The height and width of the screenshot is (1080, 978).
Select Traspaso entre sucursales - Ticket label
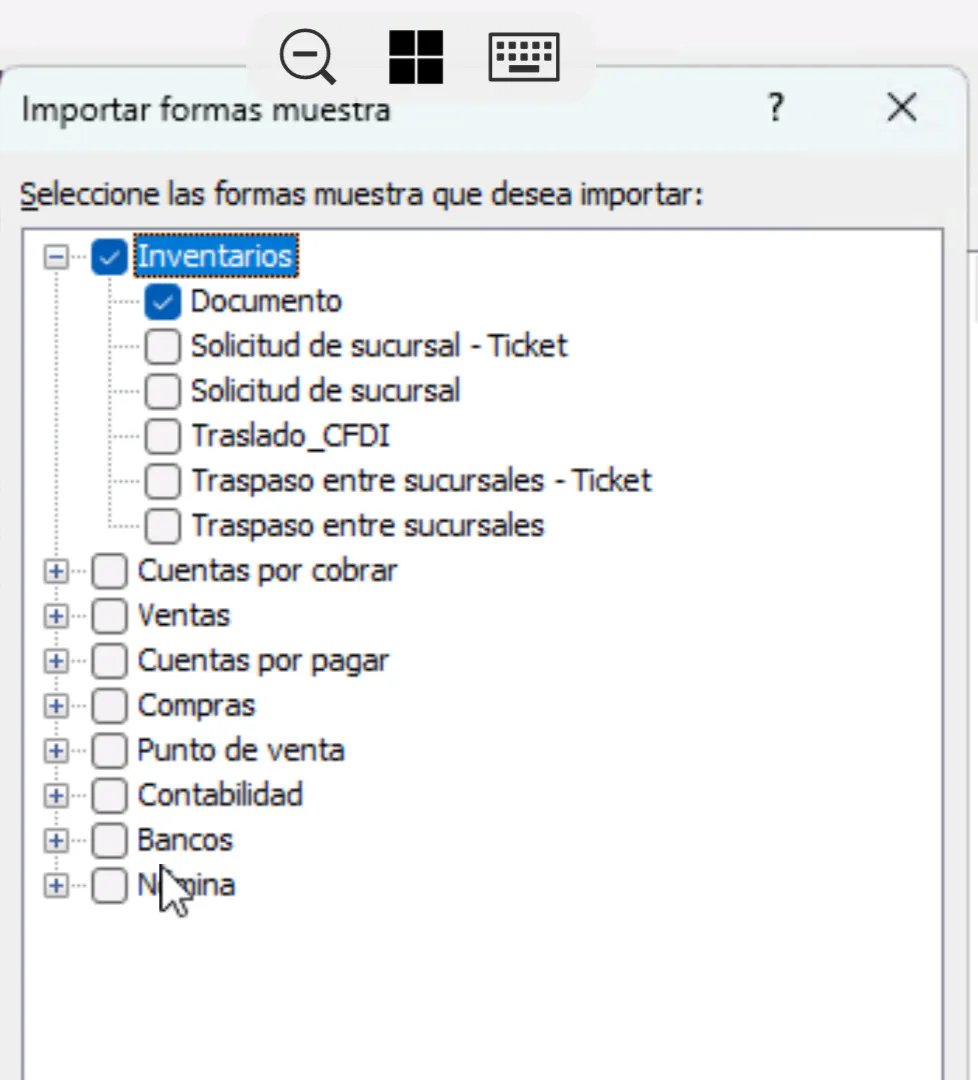click(421, 481)
